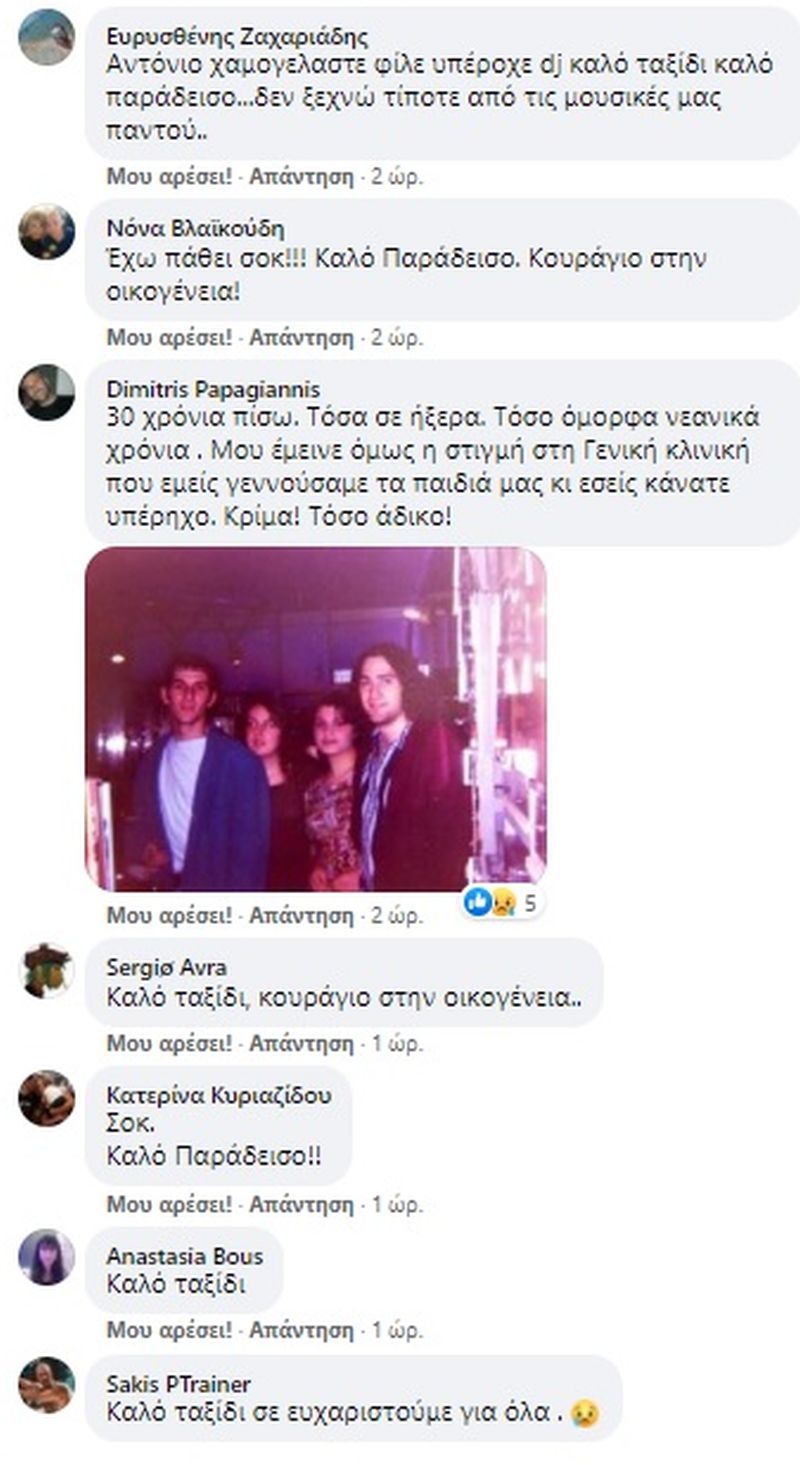Open Νόνα Βλαϊκούδη name link
Viewport: 800px width, 1465px height.
(x=179, y=229)
